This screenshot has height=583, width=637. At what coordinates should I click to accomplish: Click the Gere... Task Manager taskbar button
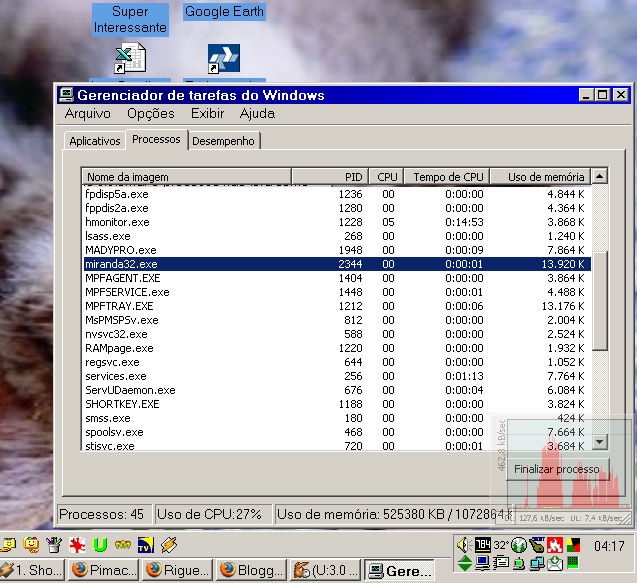coord(400,571)
